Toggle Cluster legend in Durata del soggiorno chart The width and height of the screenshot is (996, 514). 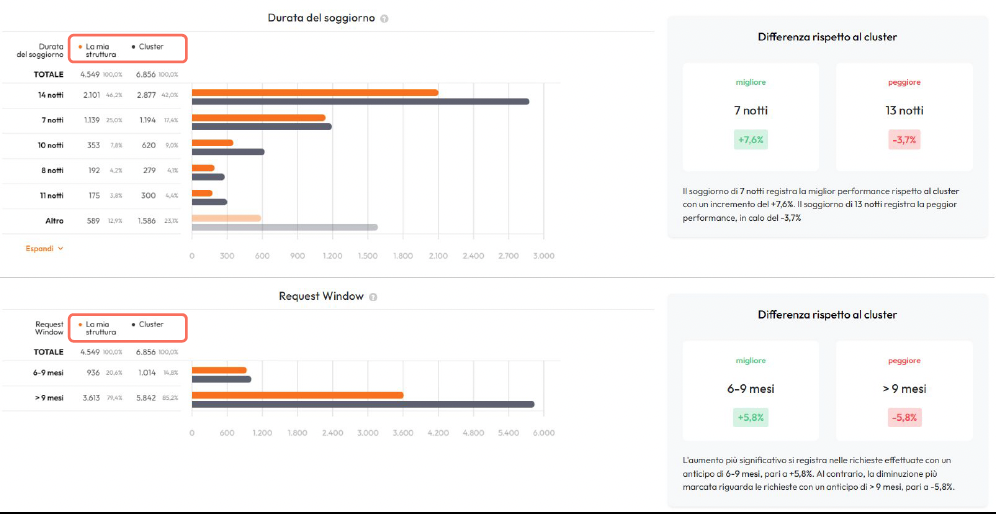(x=150, y=46)
